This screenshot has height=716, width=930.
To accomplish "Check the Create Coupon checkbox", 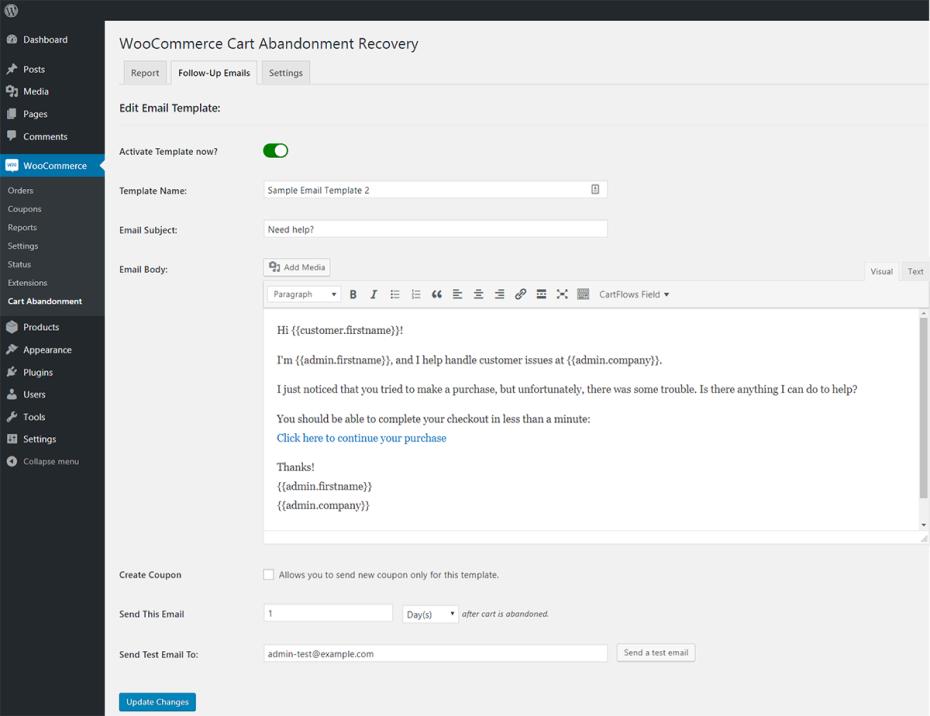I will [268, 575].
